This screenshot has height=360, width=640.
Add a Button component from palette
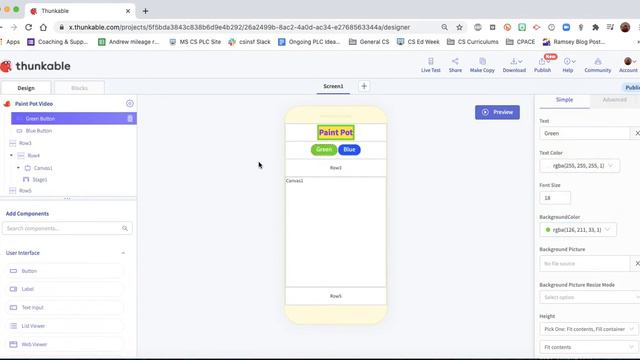click(65, 271)
